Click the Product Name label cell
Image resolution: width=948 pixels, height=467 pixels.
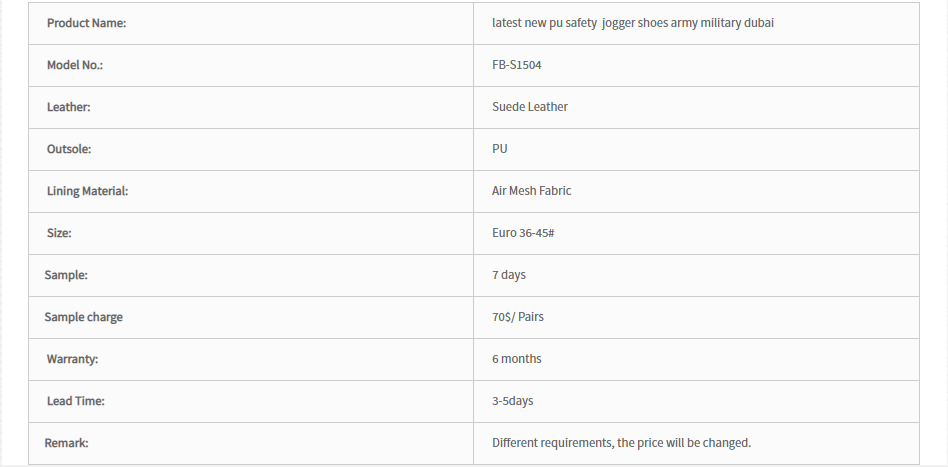tap(251, 23)
